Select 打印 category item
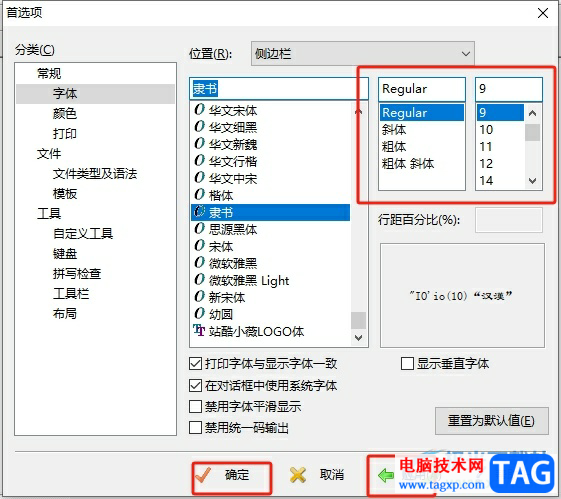Viewport: 561px width, 499px height. point(65,134)
